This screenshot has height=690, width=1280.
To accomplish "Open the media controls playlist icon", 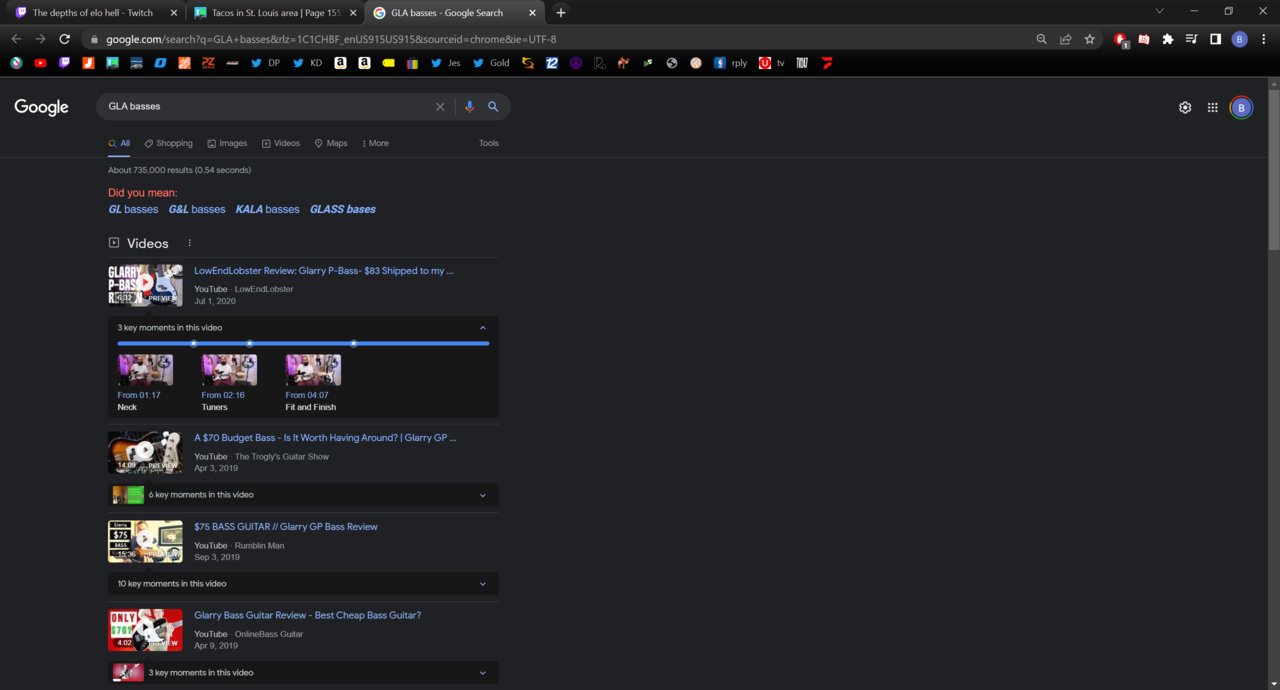I will tap(1191, 39).
